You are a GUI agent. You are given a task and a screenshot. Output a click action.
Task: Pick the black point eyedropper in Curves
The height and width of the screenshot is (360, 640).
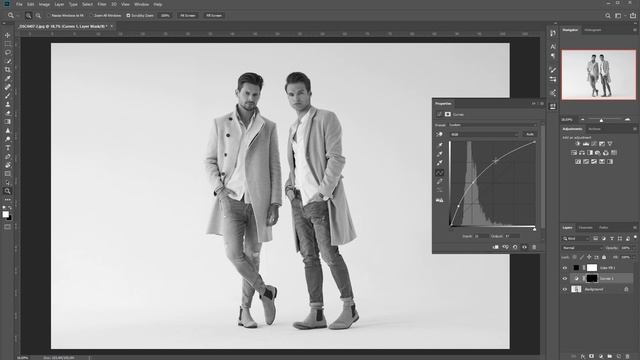[440, 145]
